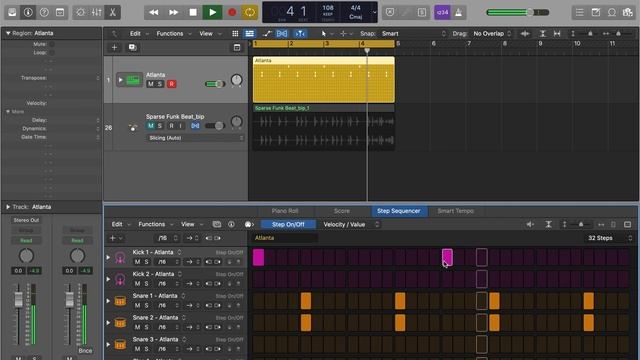Open the 32 Steps pattern length dropdown

pyautogui.click(x=609, y=238)
